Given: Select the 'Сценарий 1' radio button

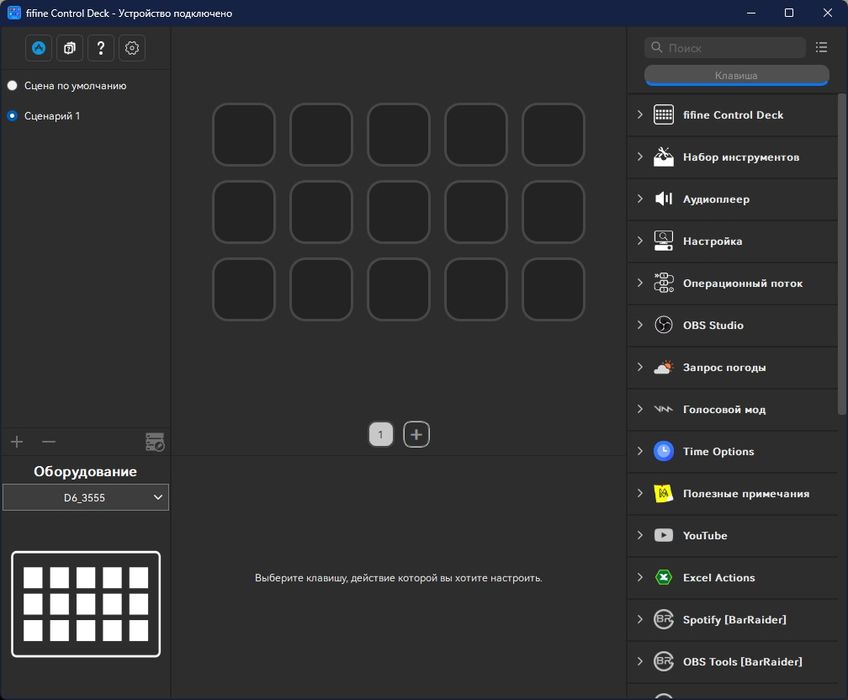Looking at the screenshot, I should 12,116.
